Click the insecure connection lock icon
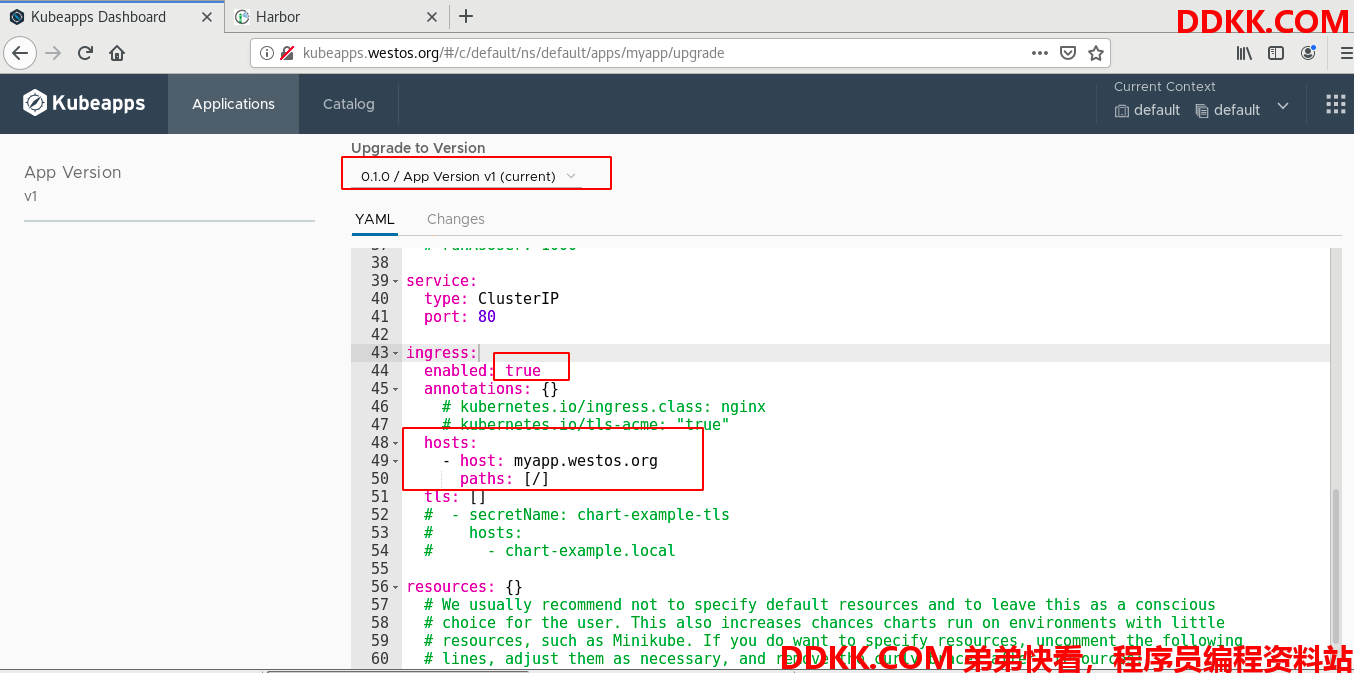The height and width of the screenshot is (673, 1354). [x=287, y=53]
